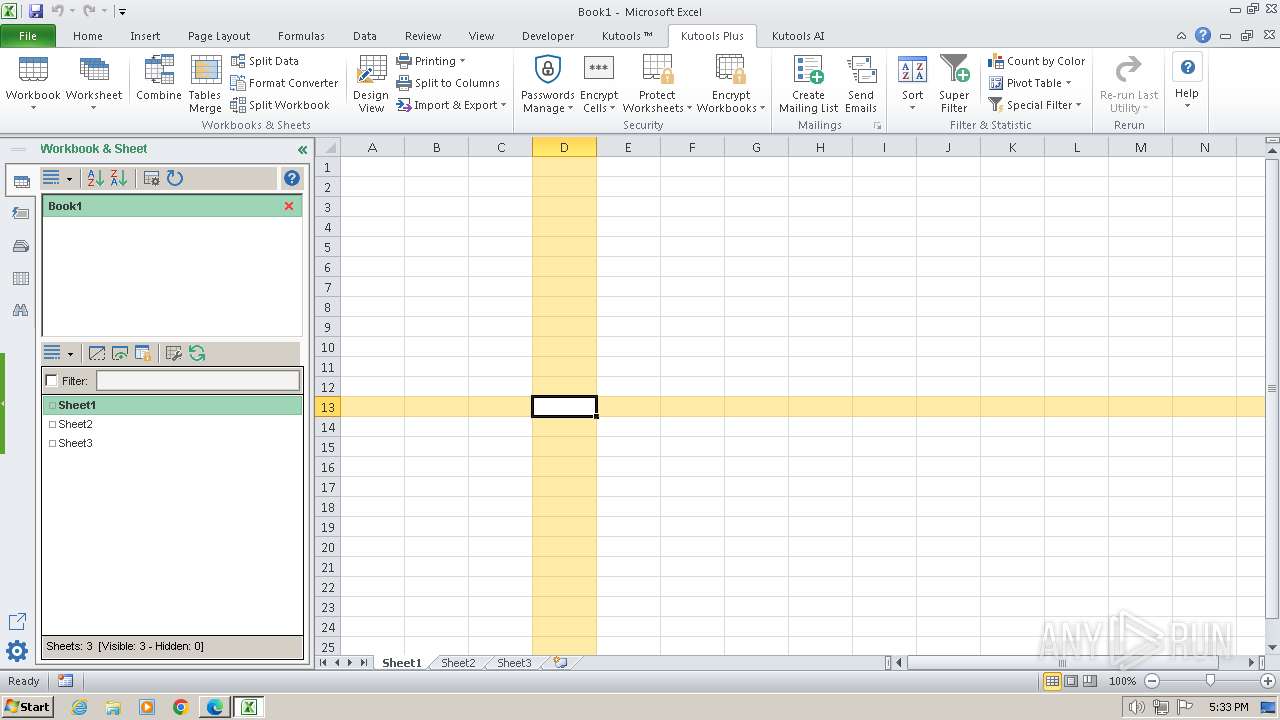Expand Workbook dropdown in ribbon

click(x=33, y=107)
